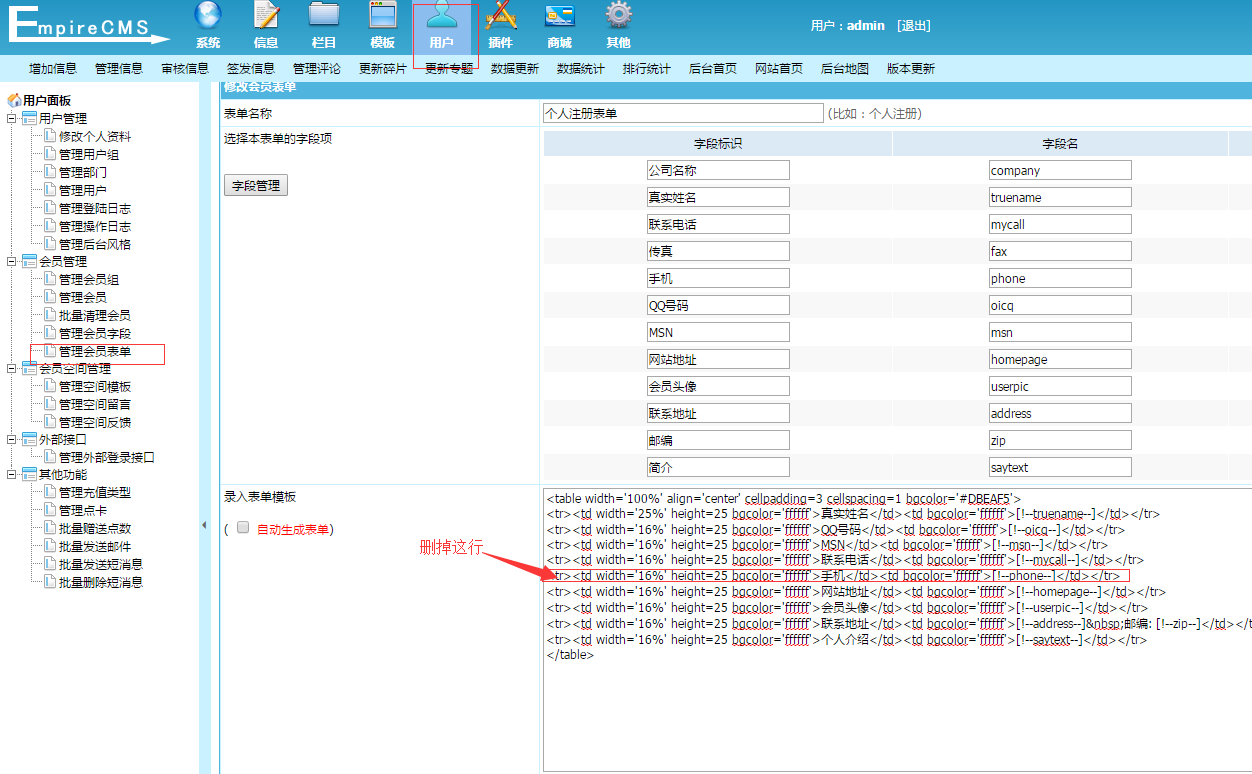Click the 系统 globe icon
The image size is (1252, 774).
click(x=208, y=17)
